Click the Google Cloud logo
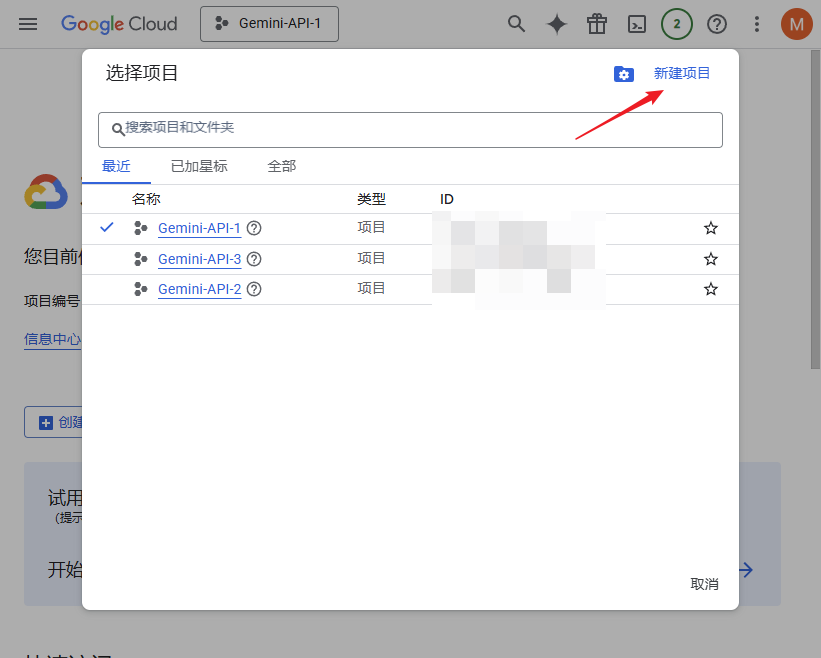Screen dimensions: 821x658 (119, 24)
